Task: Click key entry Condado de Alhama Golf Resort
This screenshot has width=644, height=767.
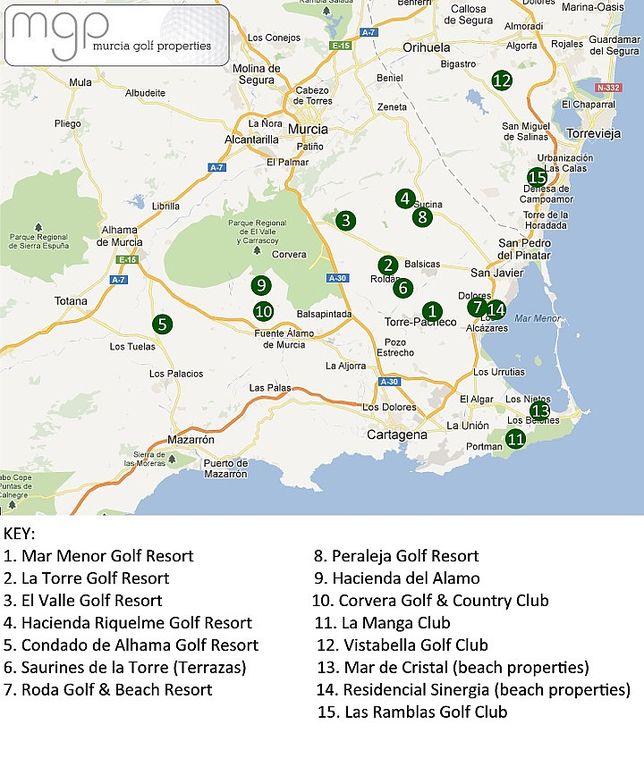Action: (131, 645)
